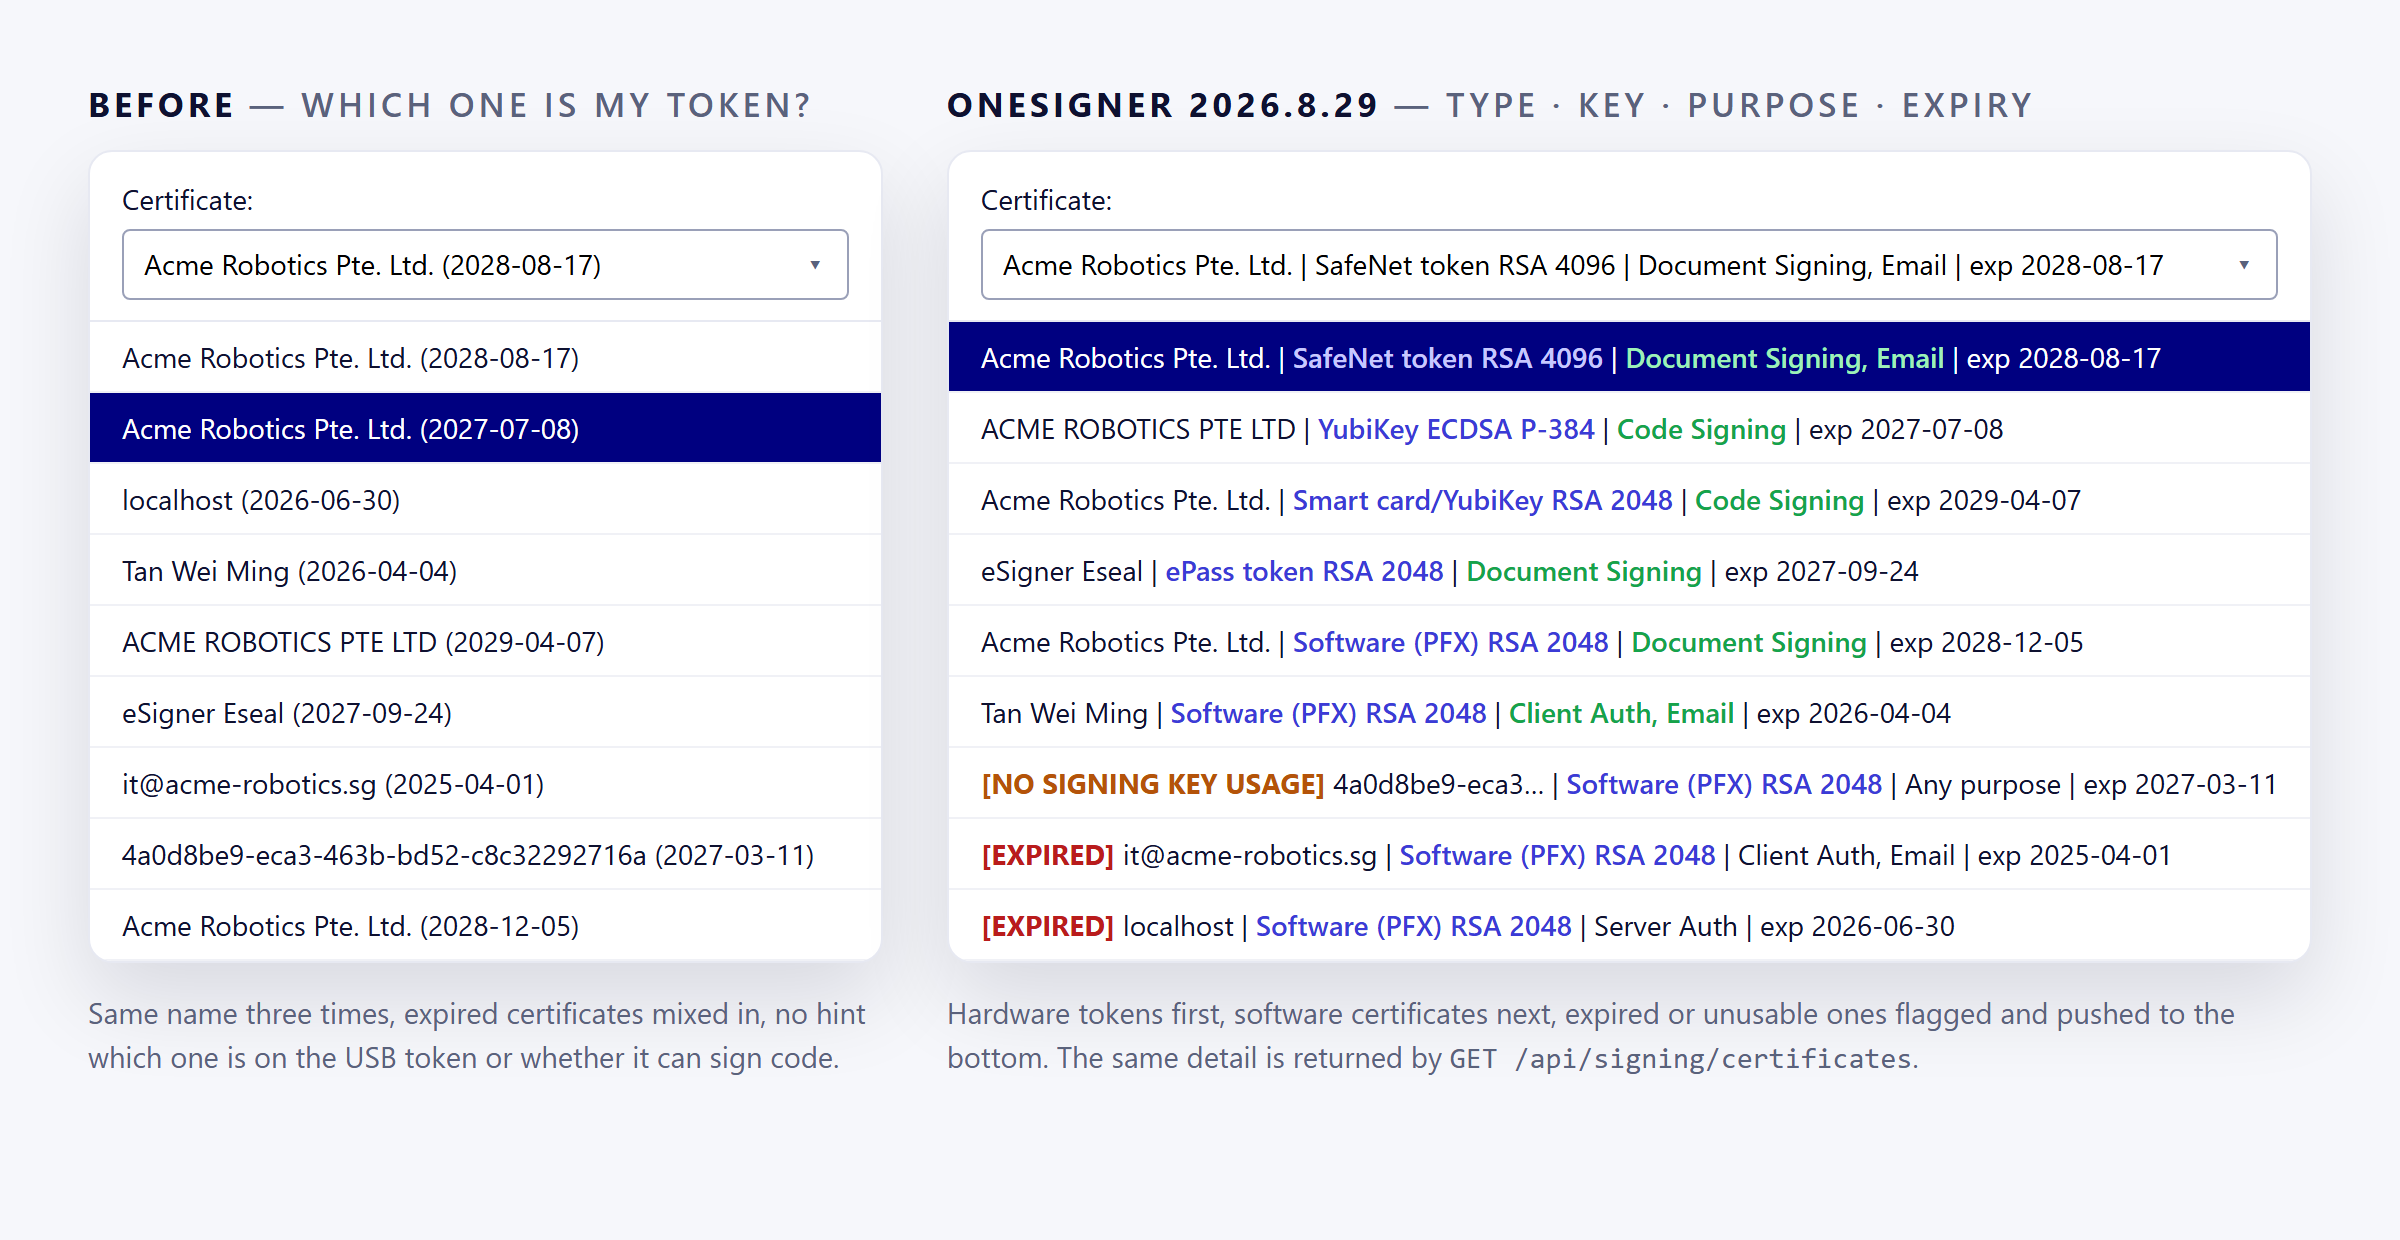This screenshot has width=2400, height=1240.
Task: Choose Tan Wei Ming (2026-04-04) option
Action: pyautogui.click(x=485, y=570)
